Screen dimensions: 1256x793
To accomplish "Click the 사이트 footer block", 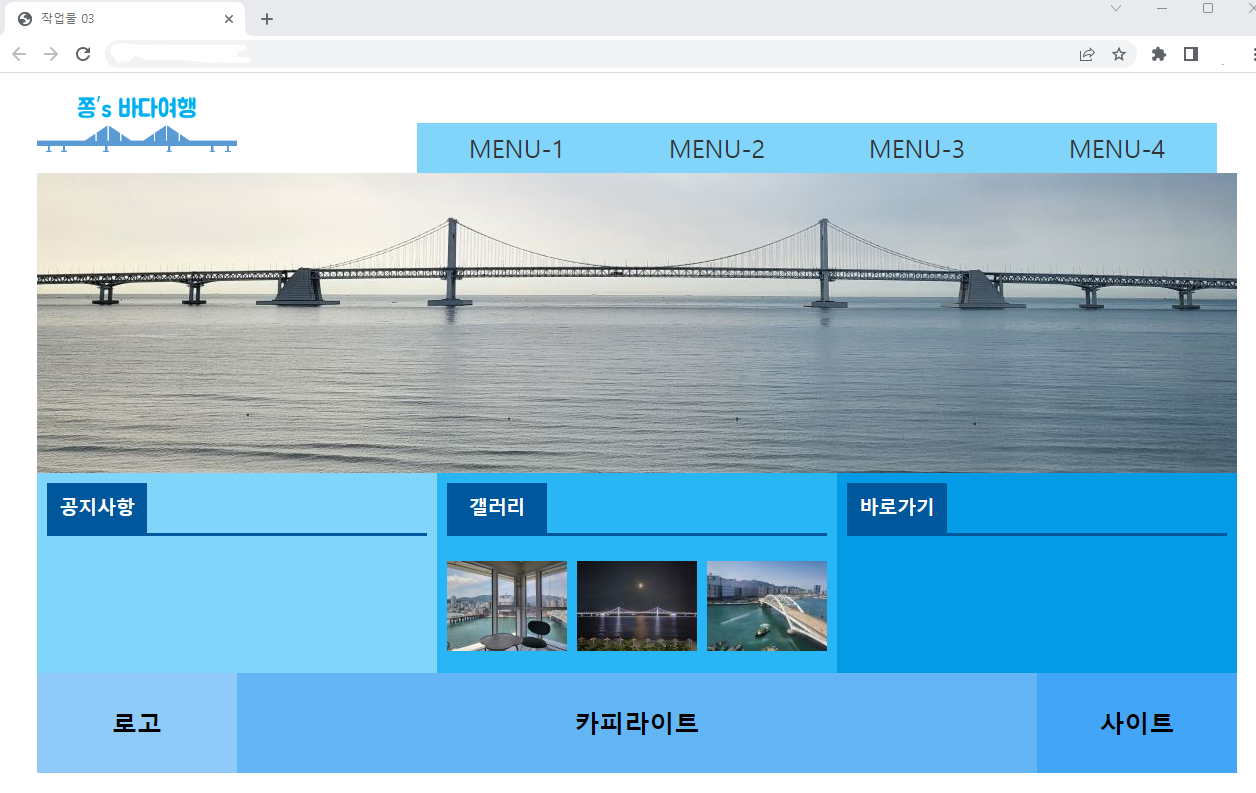I will (1137, 723).
